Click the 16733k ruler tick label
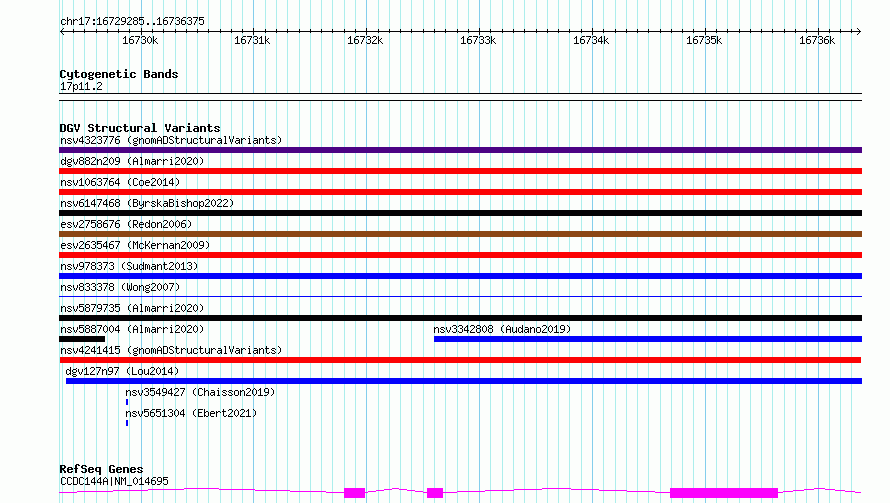 (x=478, y=40)
